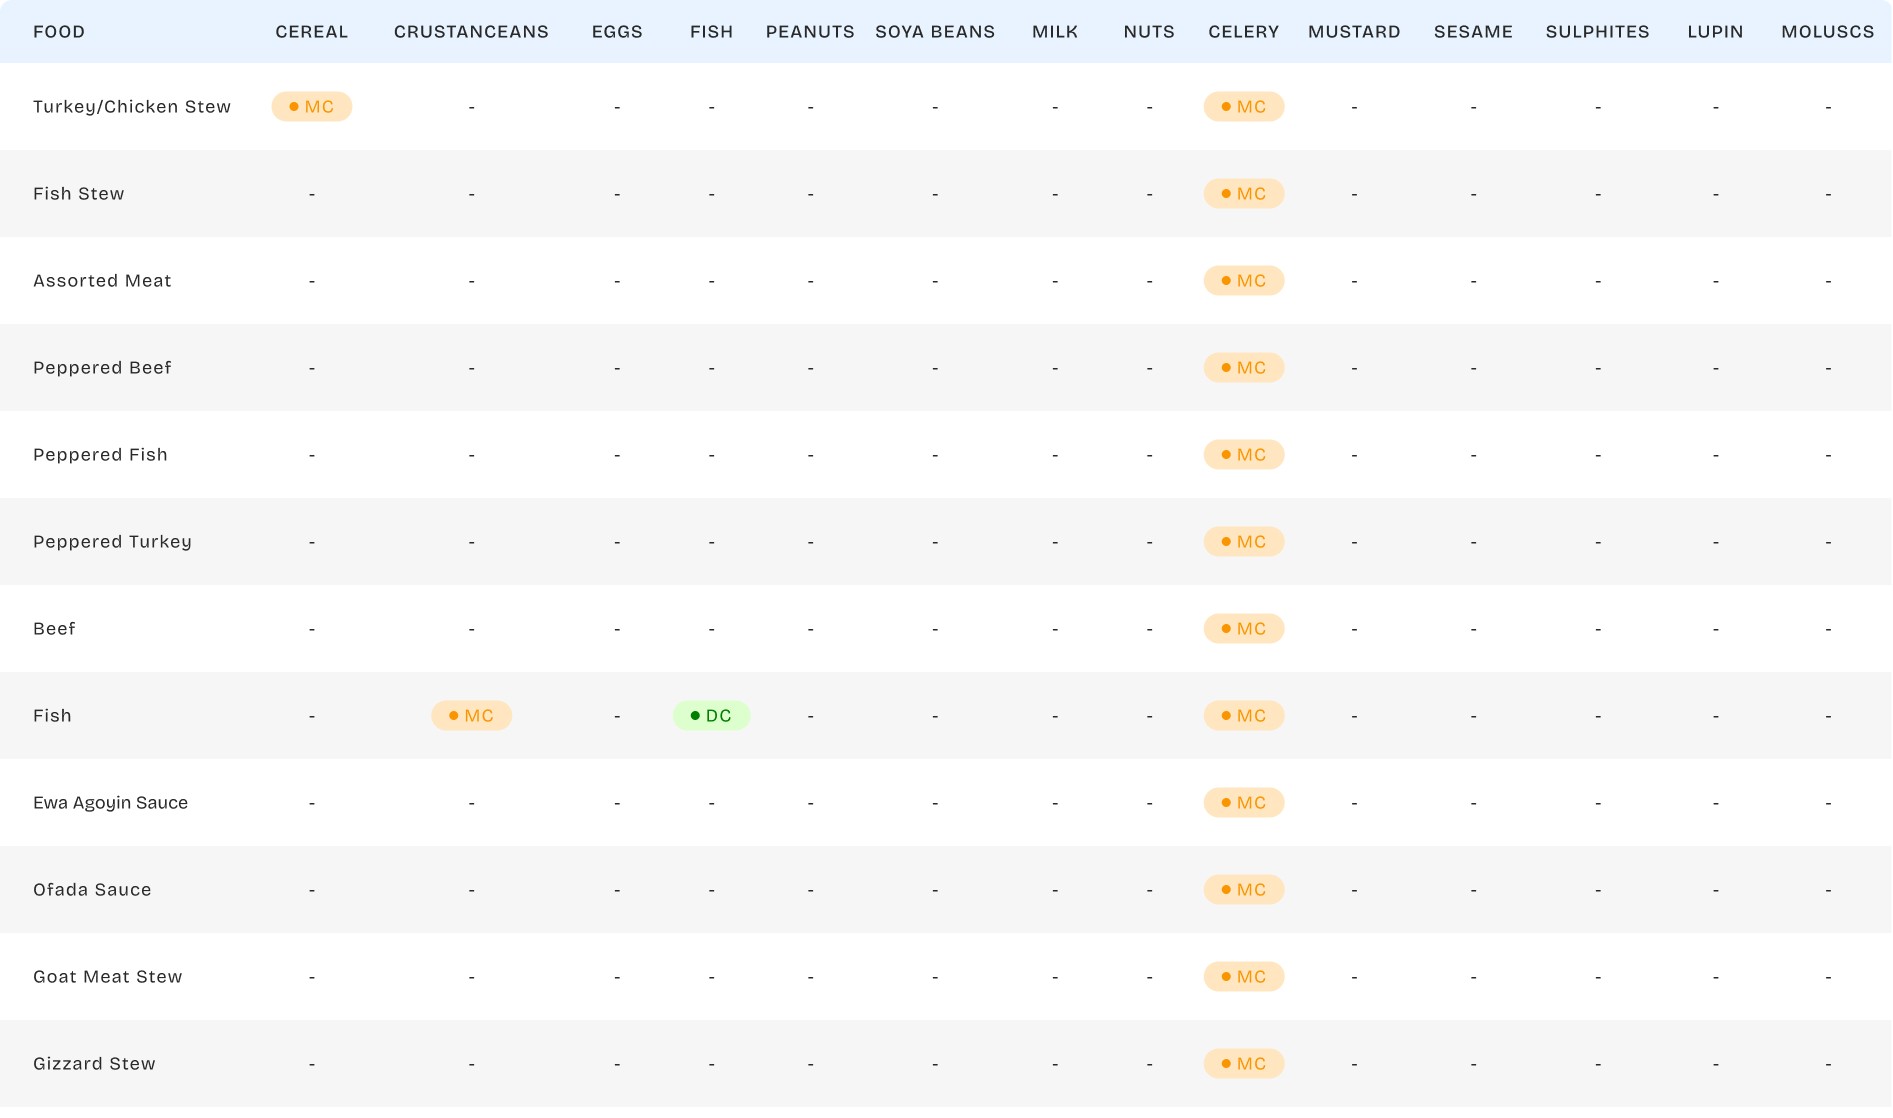
Task: Click Celery MC badge for Ewa Agoyin Sauce
Action: pyautogui.click(x=1243, y=803)
